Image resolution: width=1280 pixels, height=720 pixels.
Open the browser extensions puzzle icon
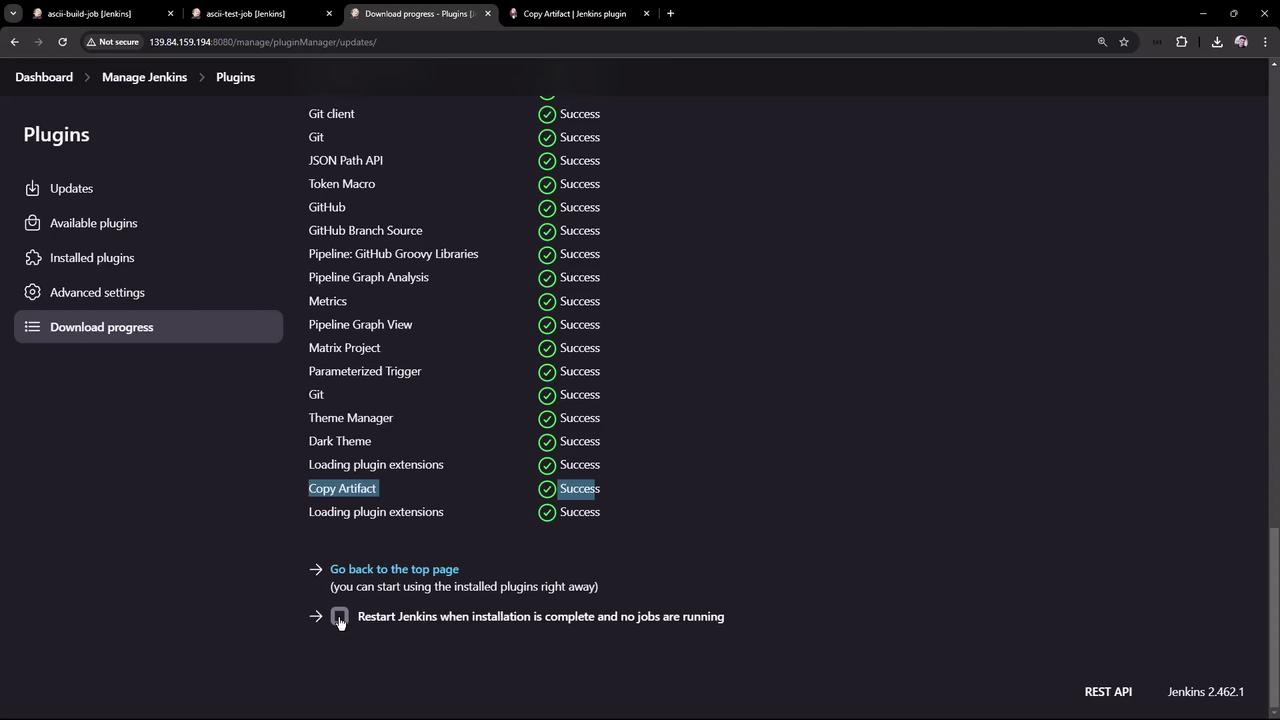(x=1181, y=42)
